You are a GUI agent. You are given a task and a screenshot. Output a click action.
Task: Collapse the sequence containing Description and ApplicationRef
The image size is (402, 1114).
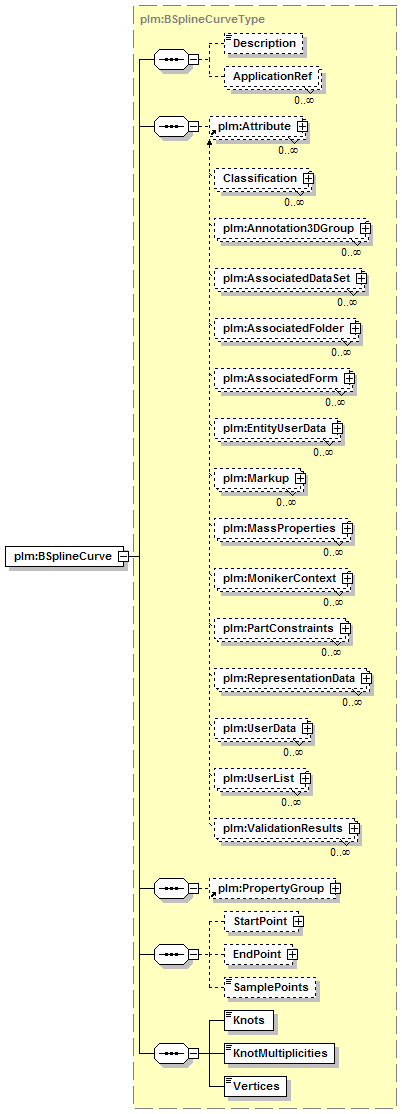(193, 60)
